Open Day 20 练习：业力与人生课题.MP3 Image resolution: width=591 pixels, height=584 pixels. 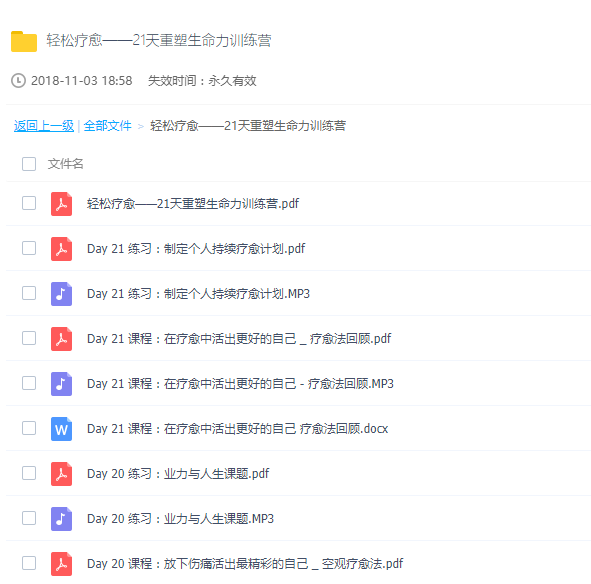[180, 519]
